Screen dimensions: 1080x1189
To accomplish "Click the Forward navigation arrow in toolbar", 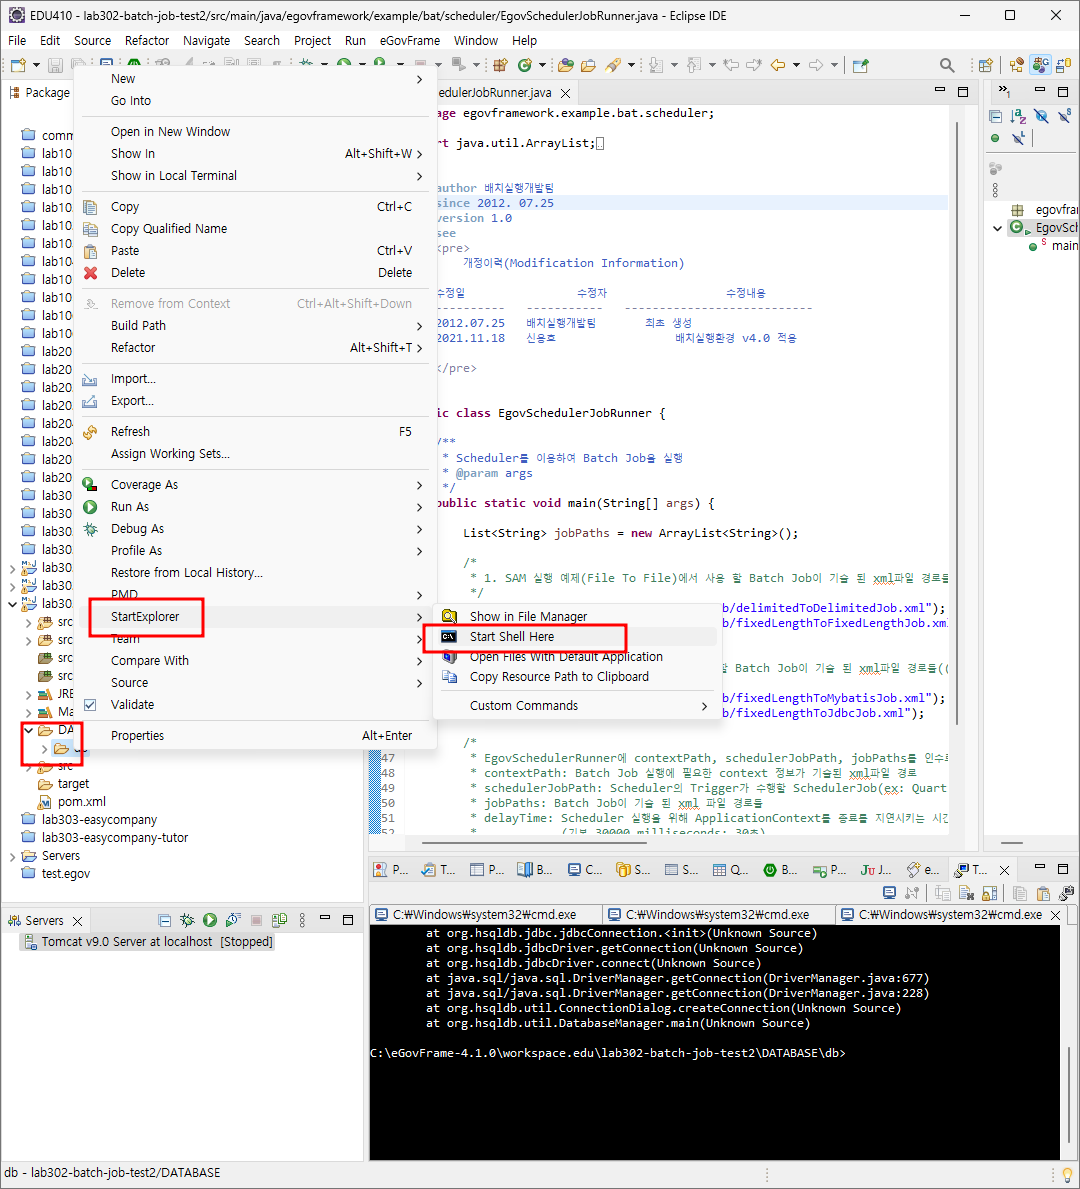I will pos(816,65).
